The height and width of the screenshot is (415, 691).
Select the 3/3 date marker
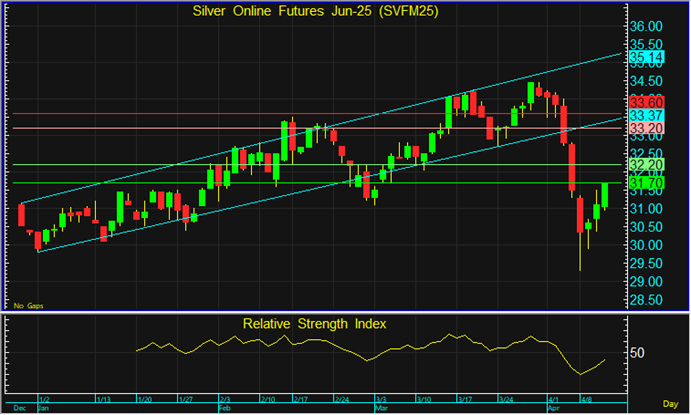(x=381, y=400)
